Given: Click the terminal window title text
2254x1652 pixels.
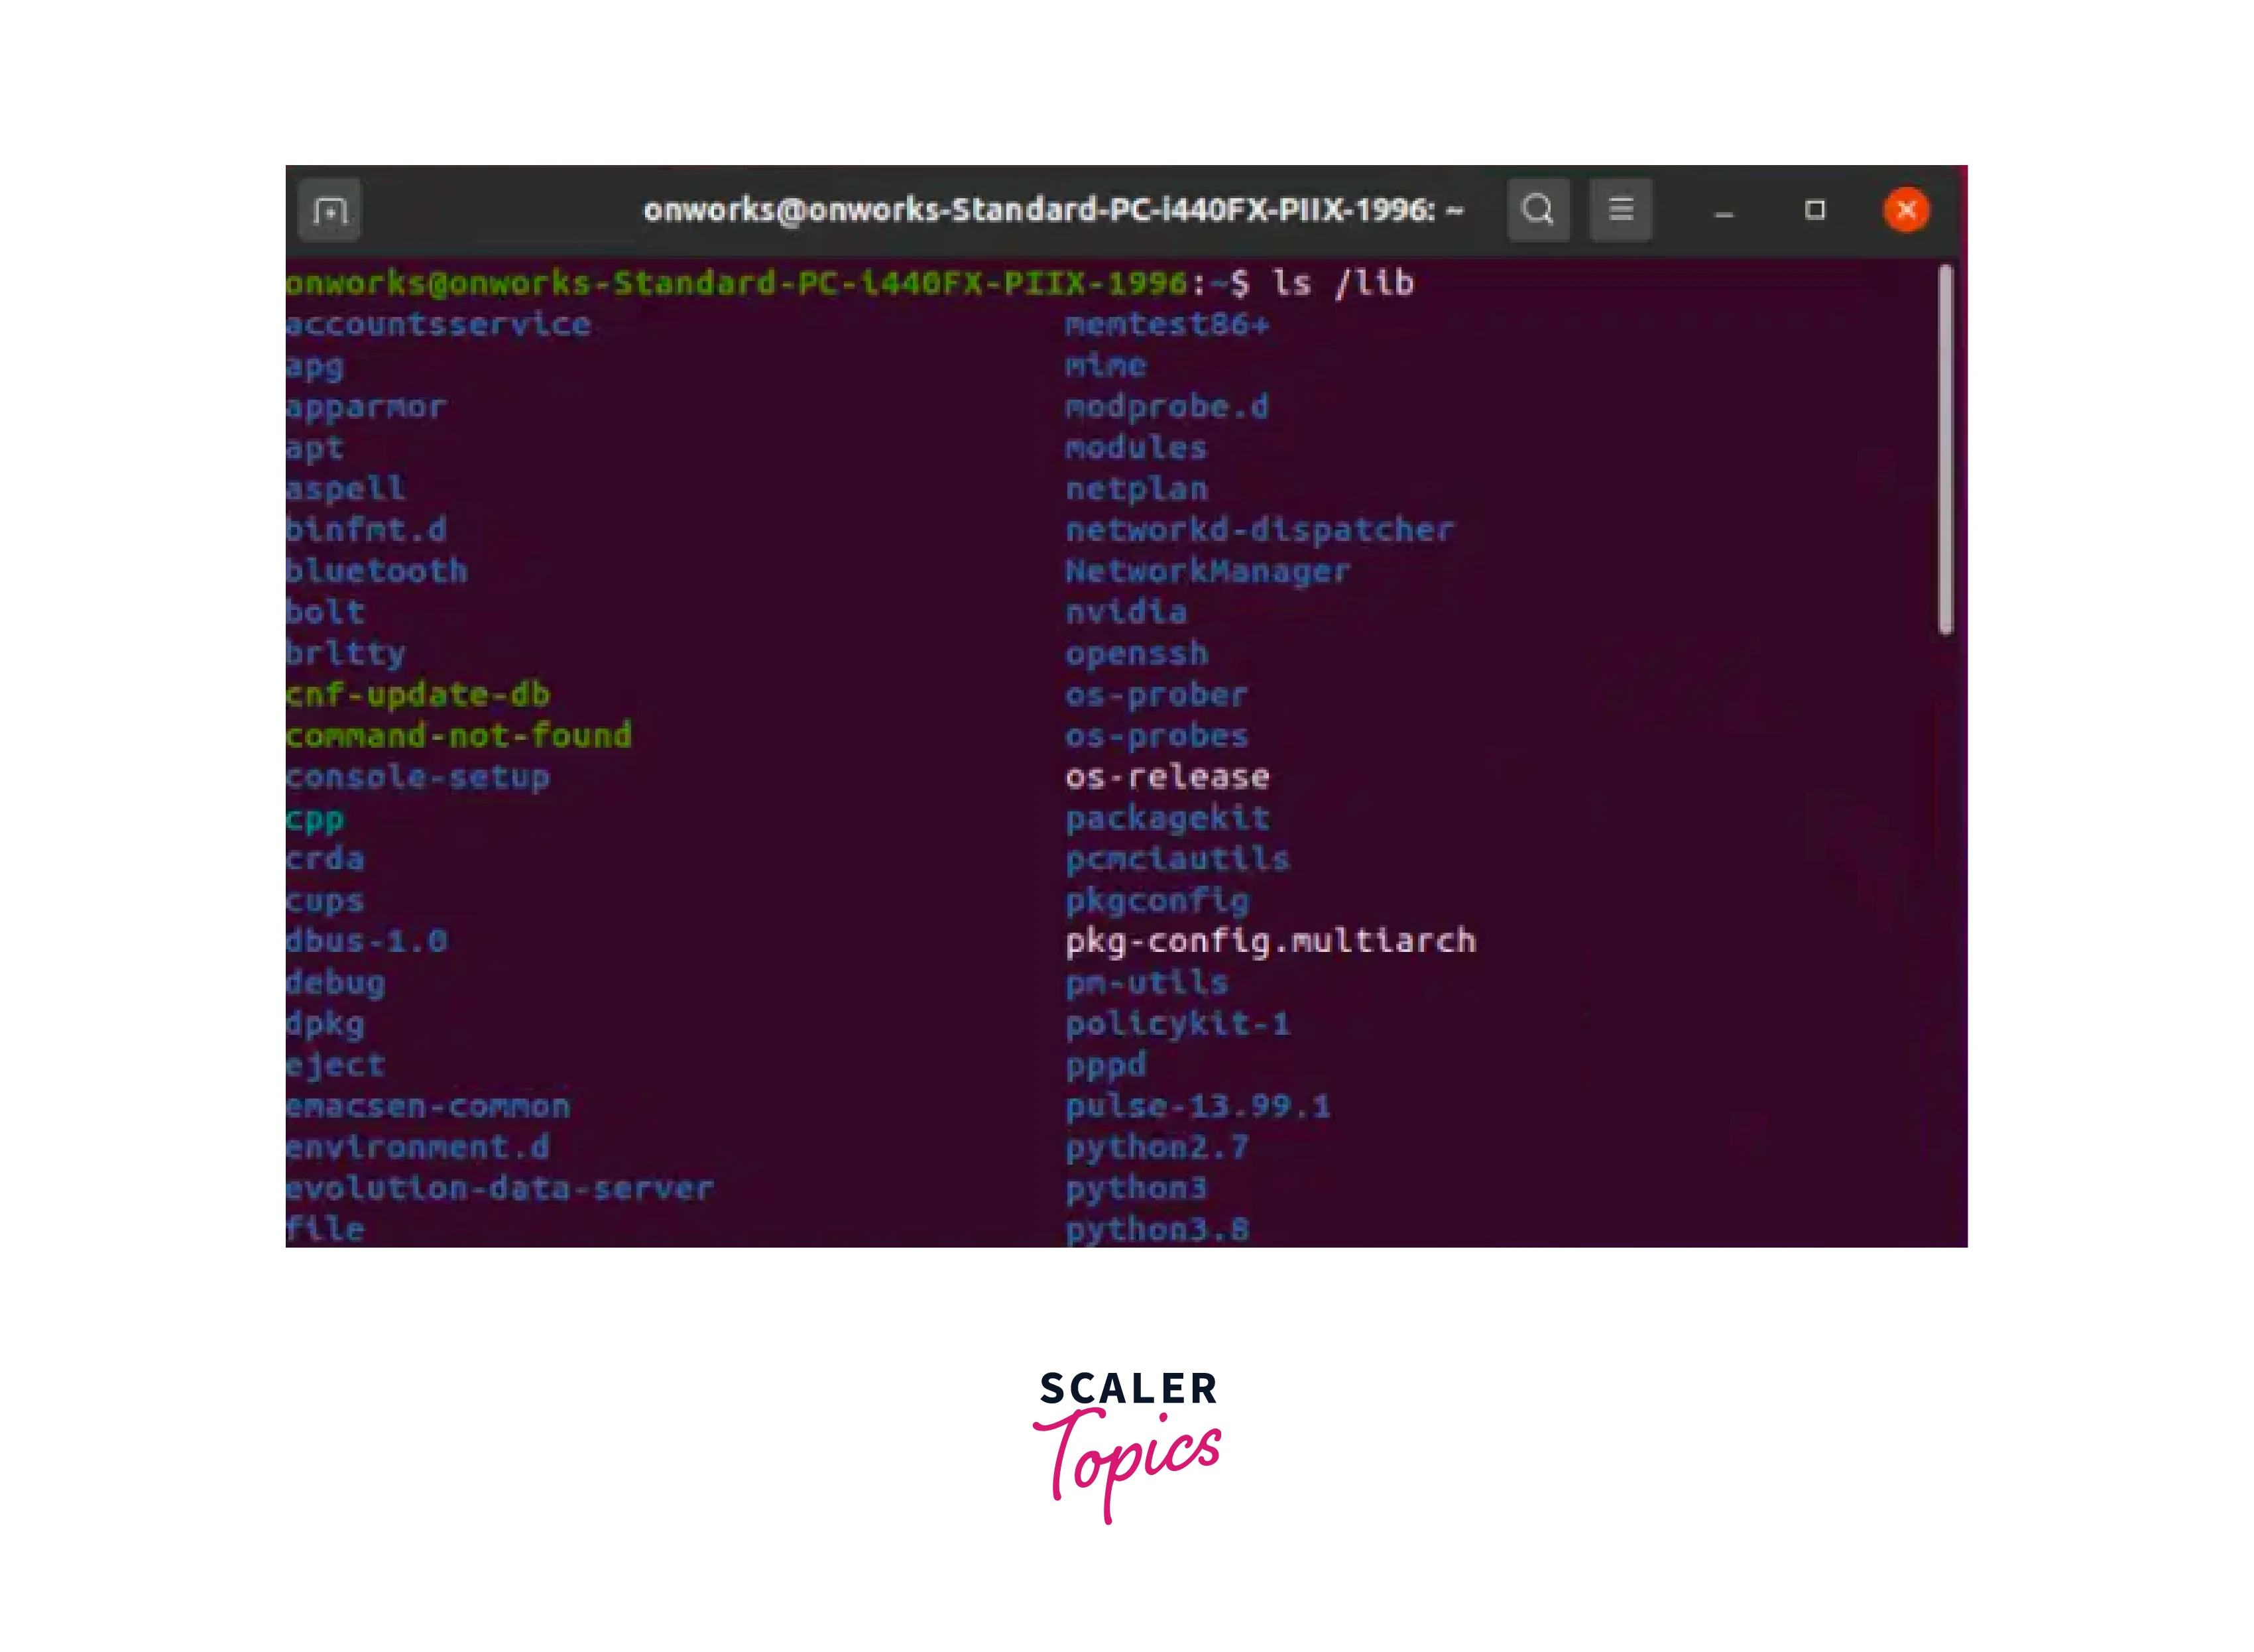Looking at the screenshot, I should (1053, 210).
